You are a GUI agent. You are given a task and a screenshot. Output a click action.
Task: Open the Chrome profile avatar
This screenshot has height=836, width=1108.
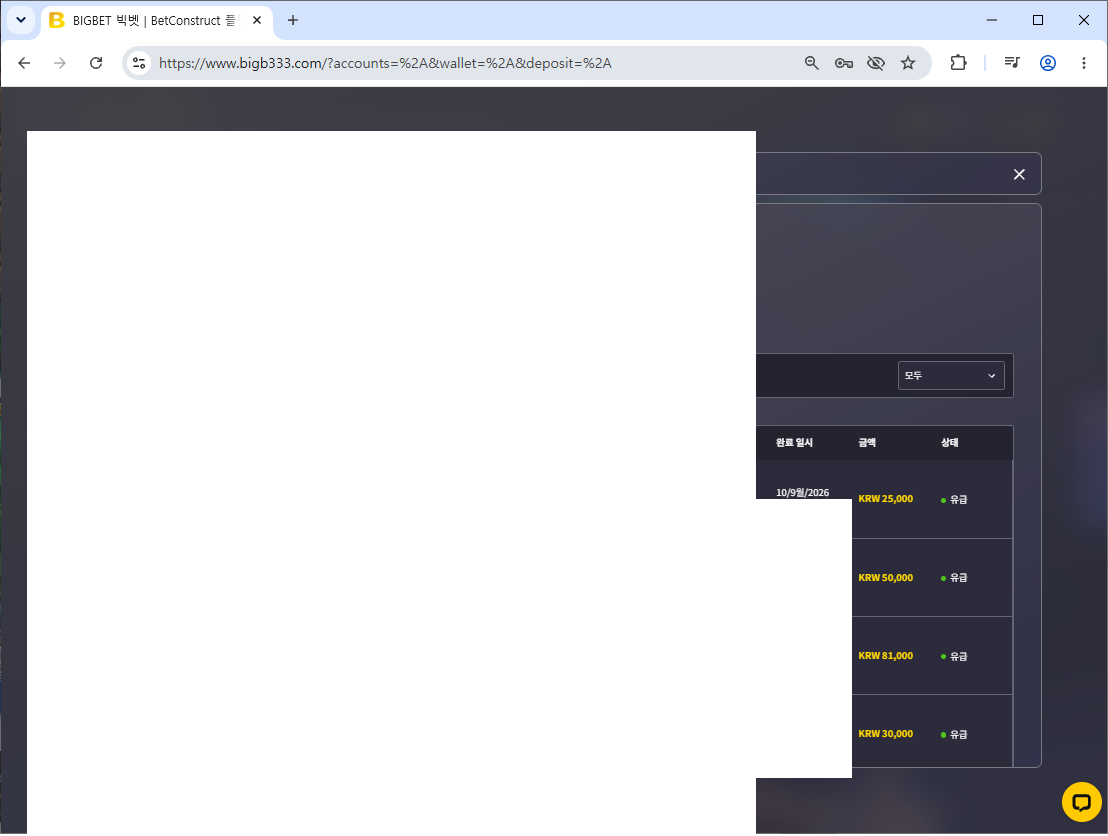(1048, 63)
